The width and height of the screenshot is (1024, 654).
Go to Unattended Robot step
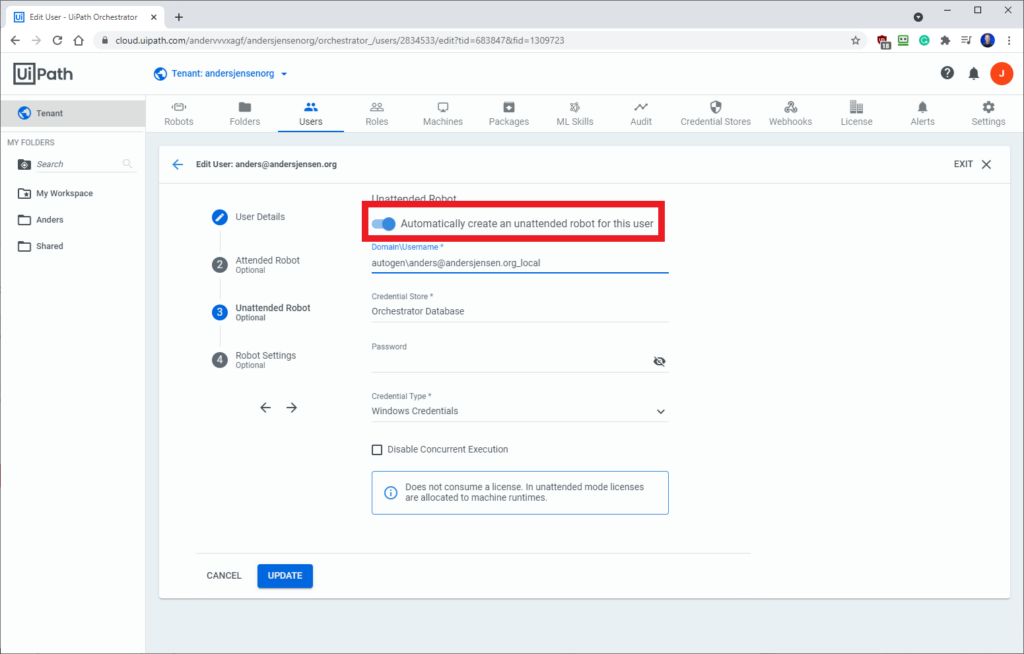[261, 312]
